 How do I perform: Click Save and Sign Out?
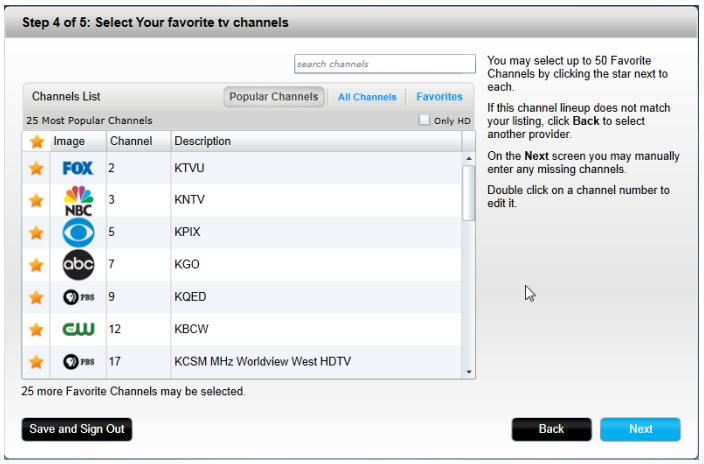click(77, 429)
